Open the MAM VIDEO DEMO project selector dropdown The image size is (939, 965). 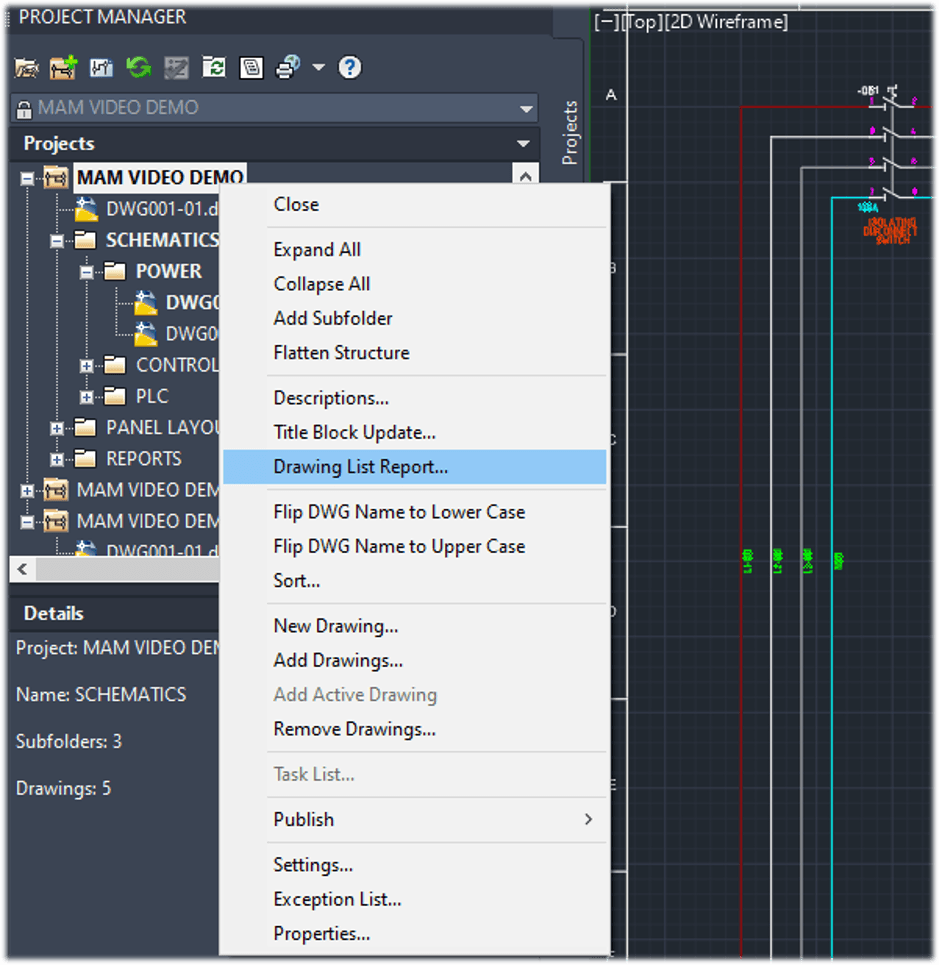point(526,109)
